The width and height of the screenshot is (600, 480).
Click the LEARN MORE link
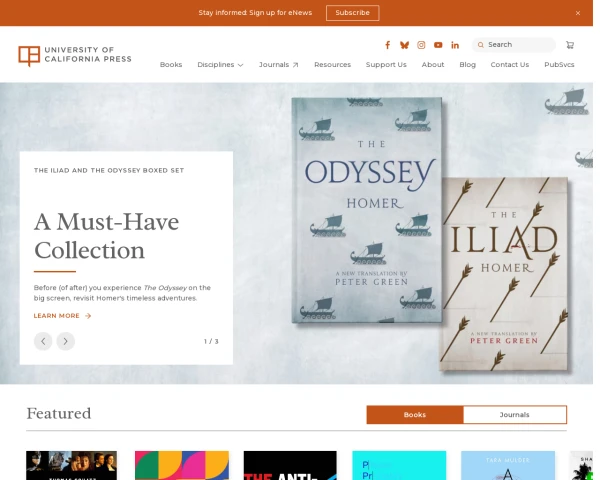[x=62, y=316]
